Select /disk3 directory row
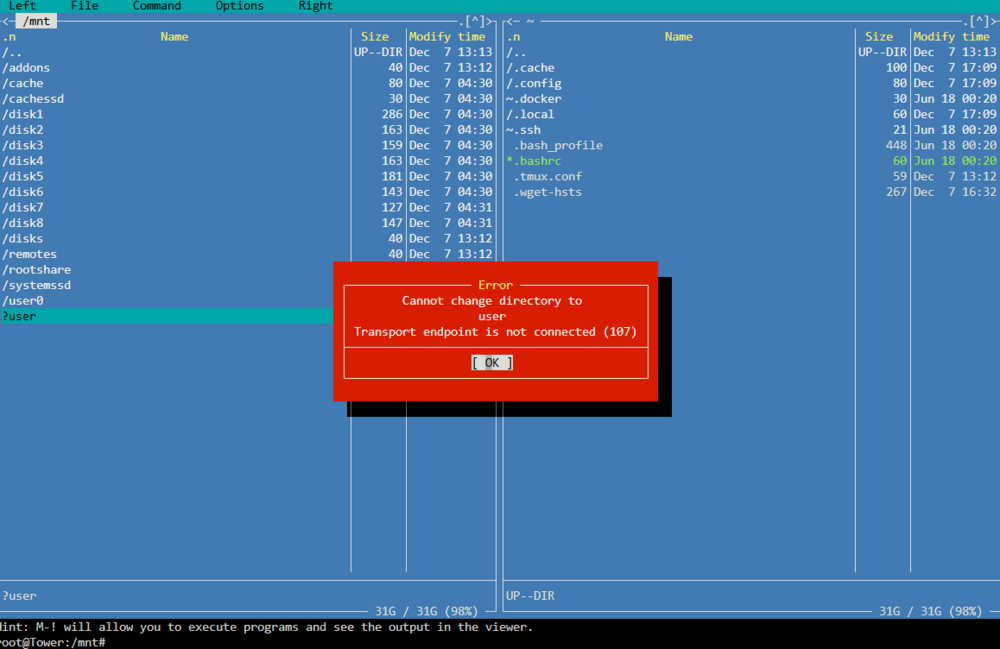 tap(247, 145)
